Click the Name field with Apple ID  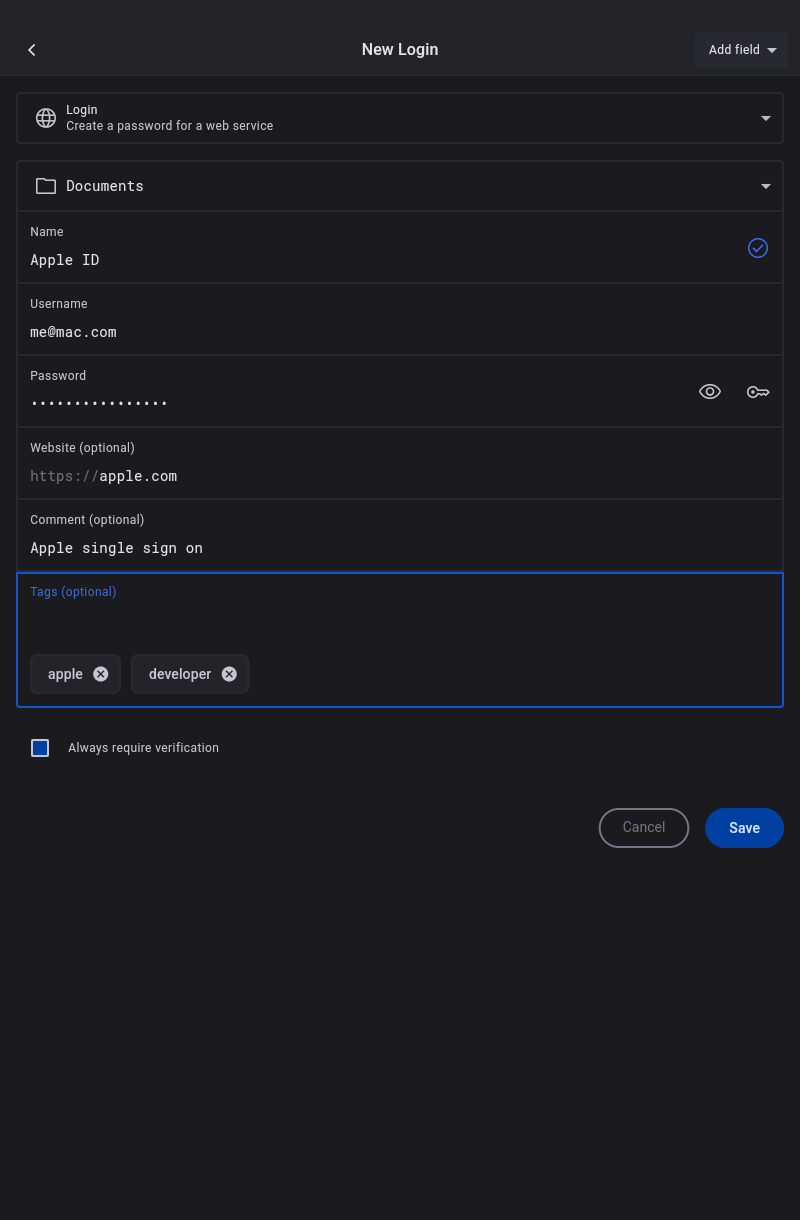(x=380, y=260)
